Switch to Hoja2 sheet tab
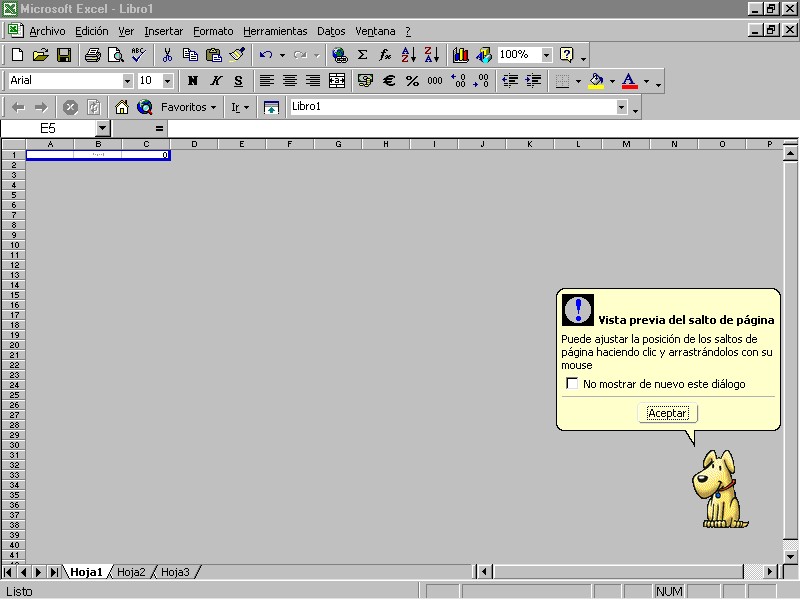The image size is (800, 600). [x=131, y=572]
